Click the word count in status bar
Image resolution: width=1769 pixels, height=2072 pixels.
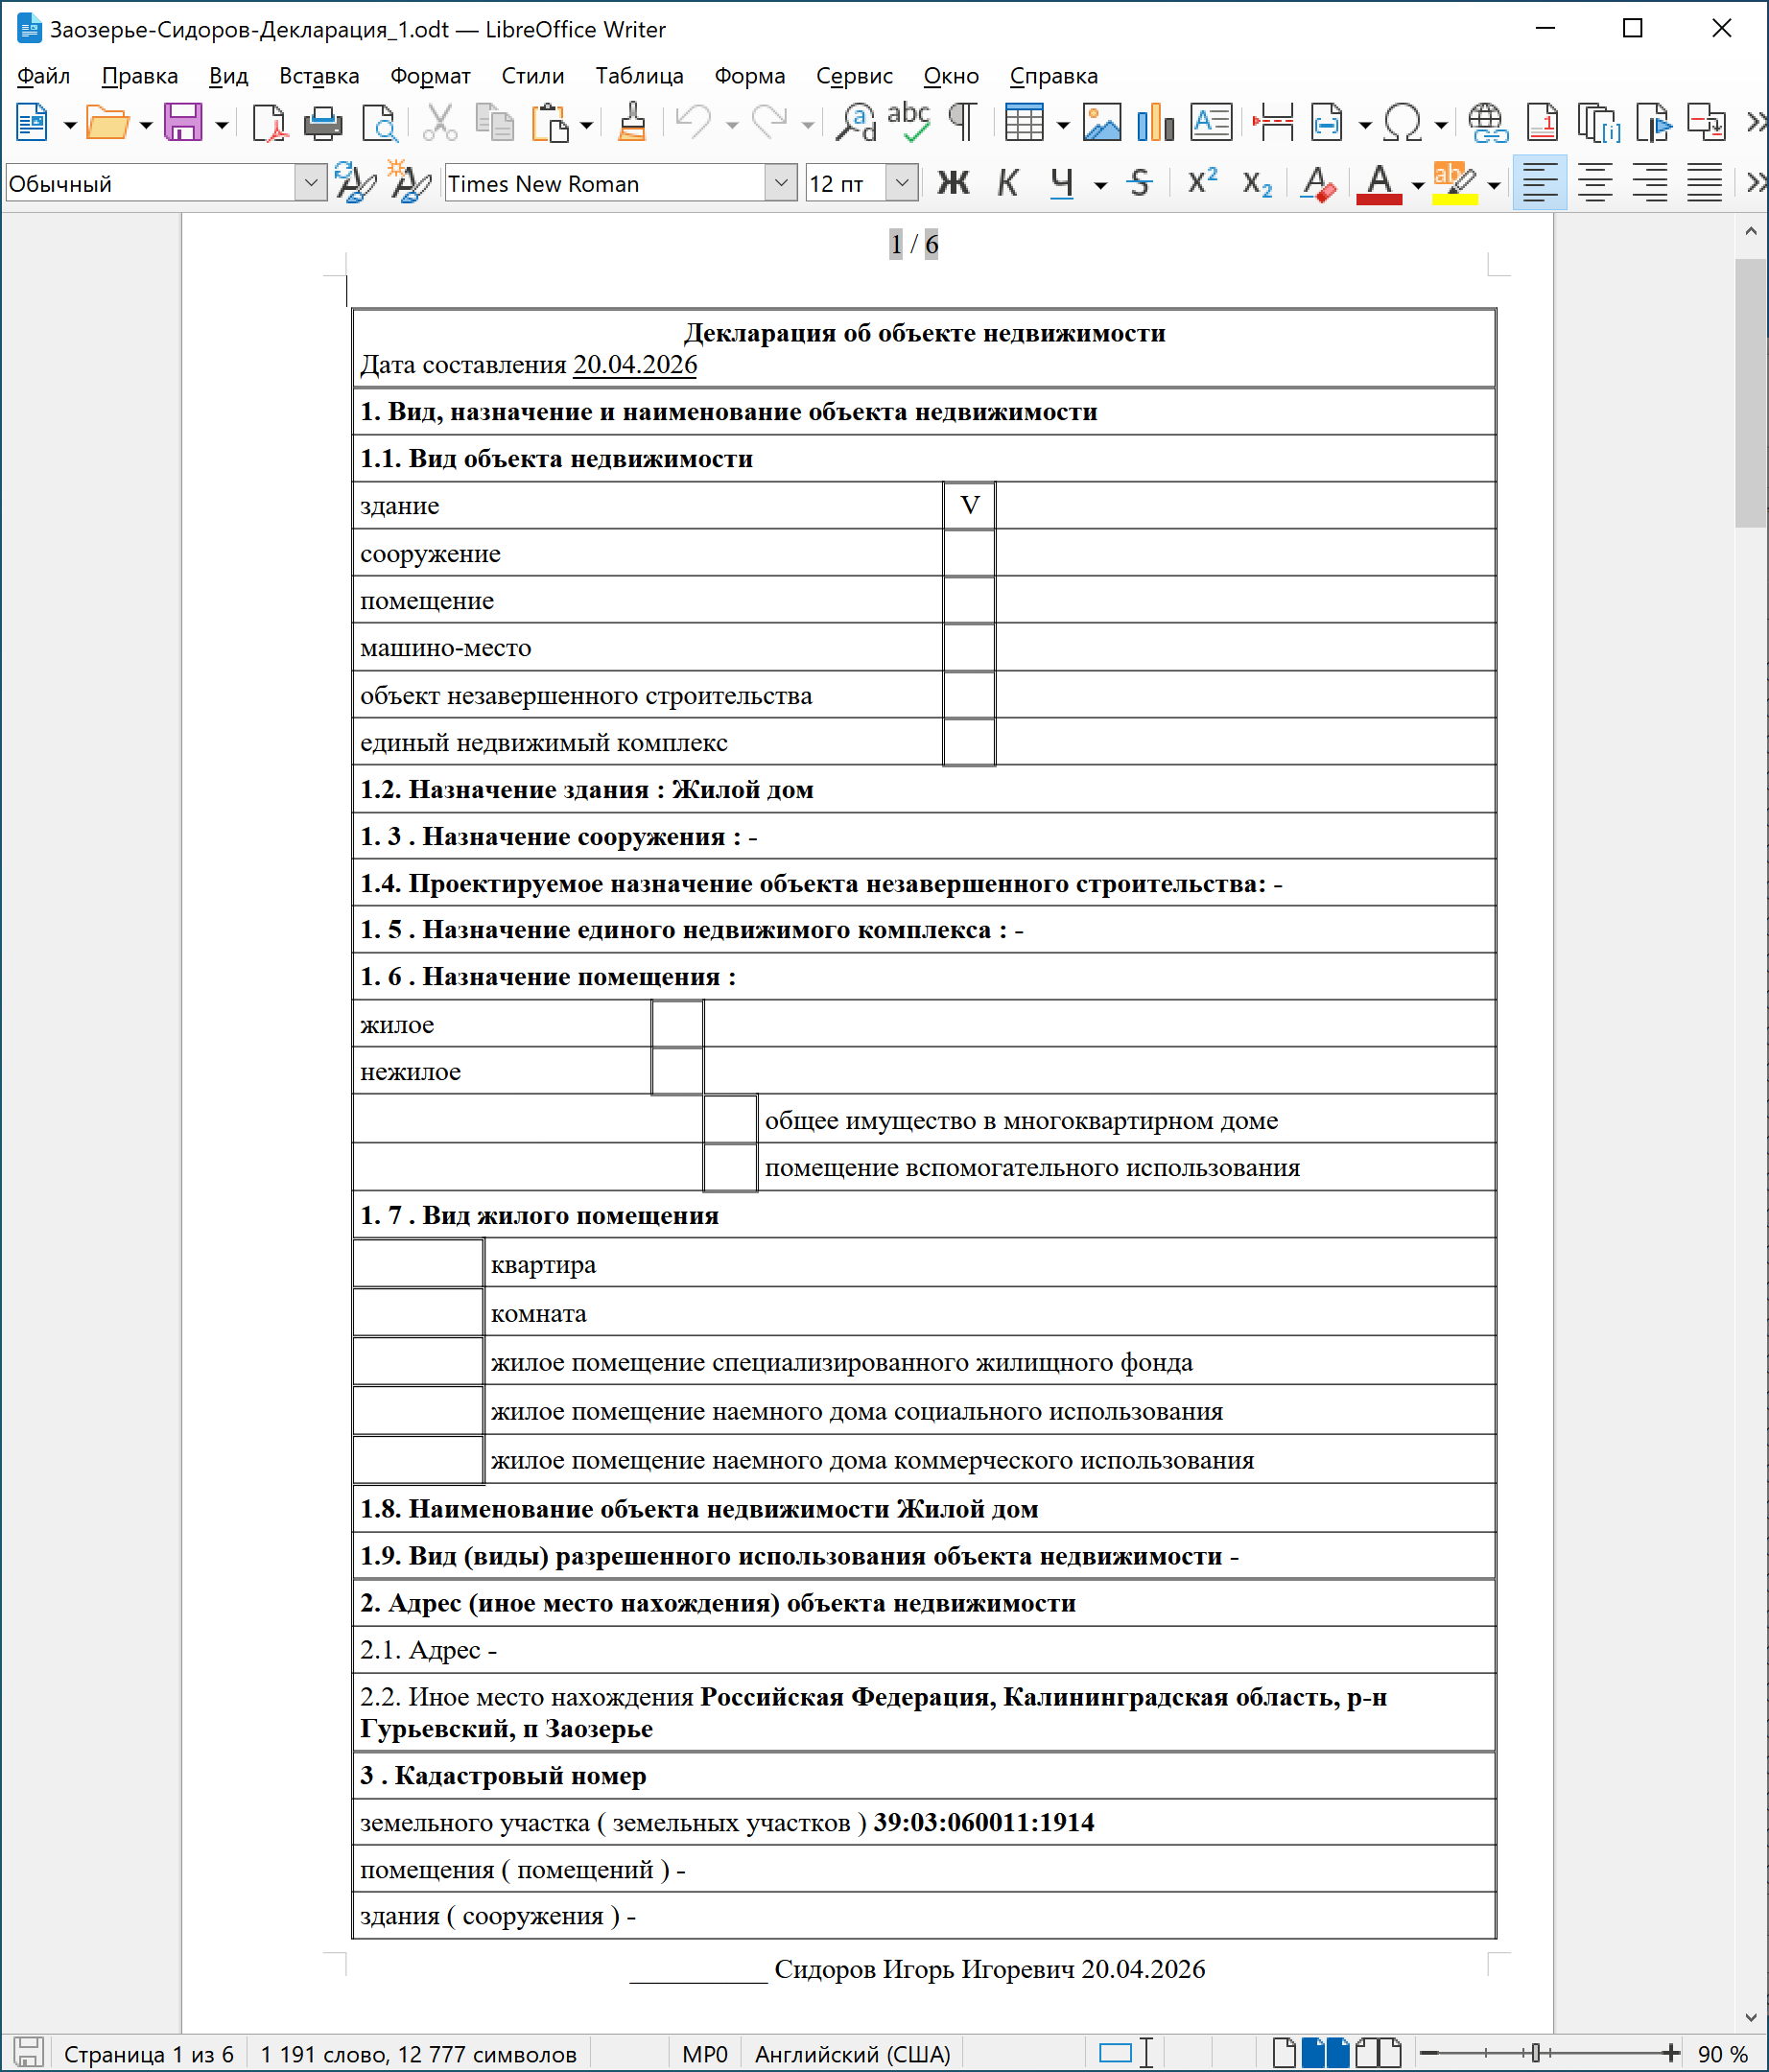419,2054
